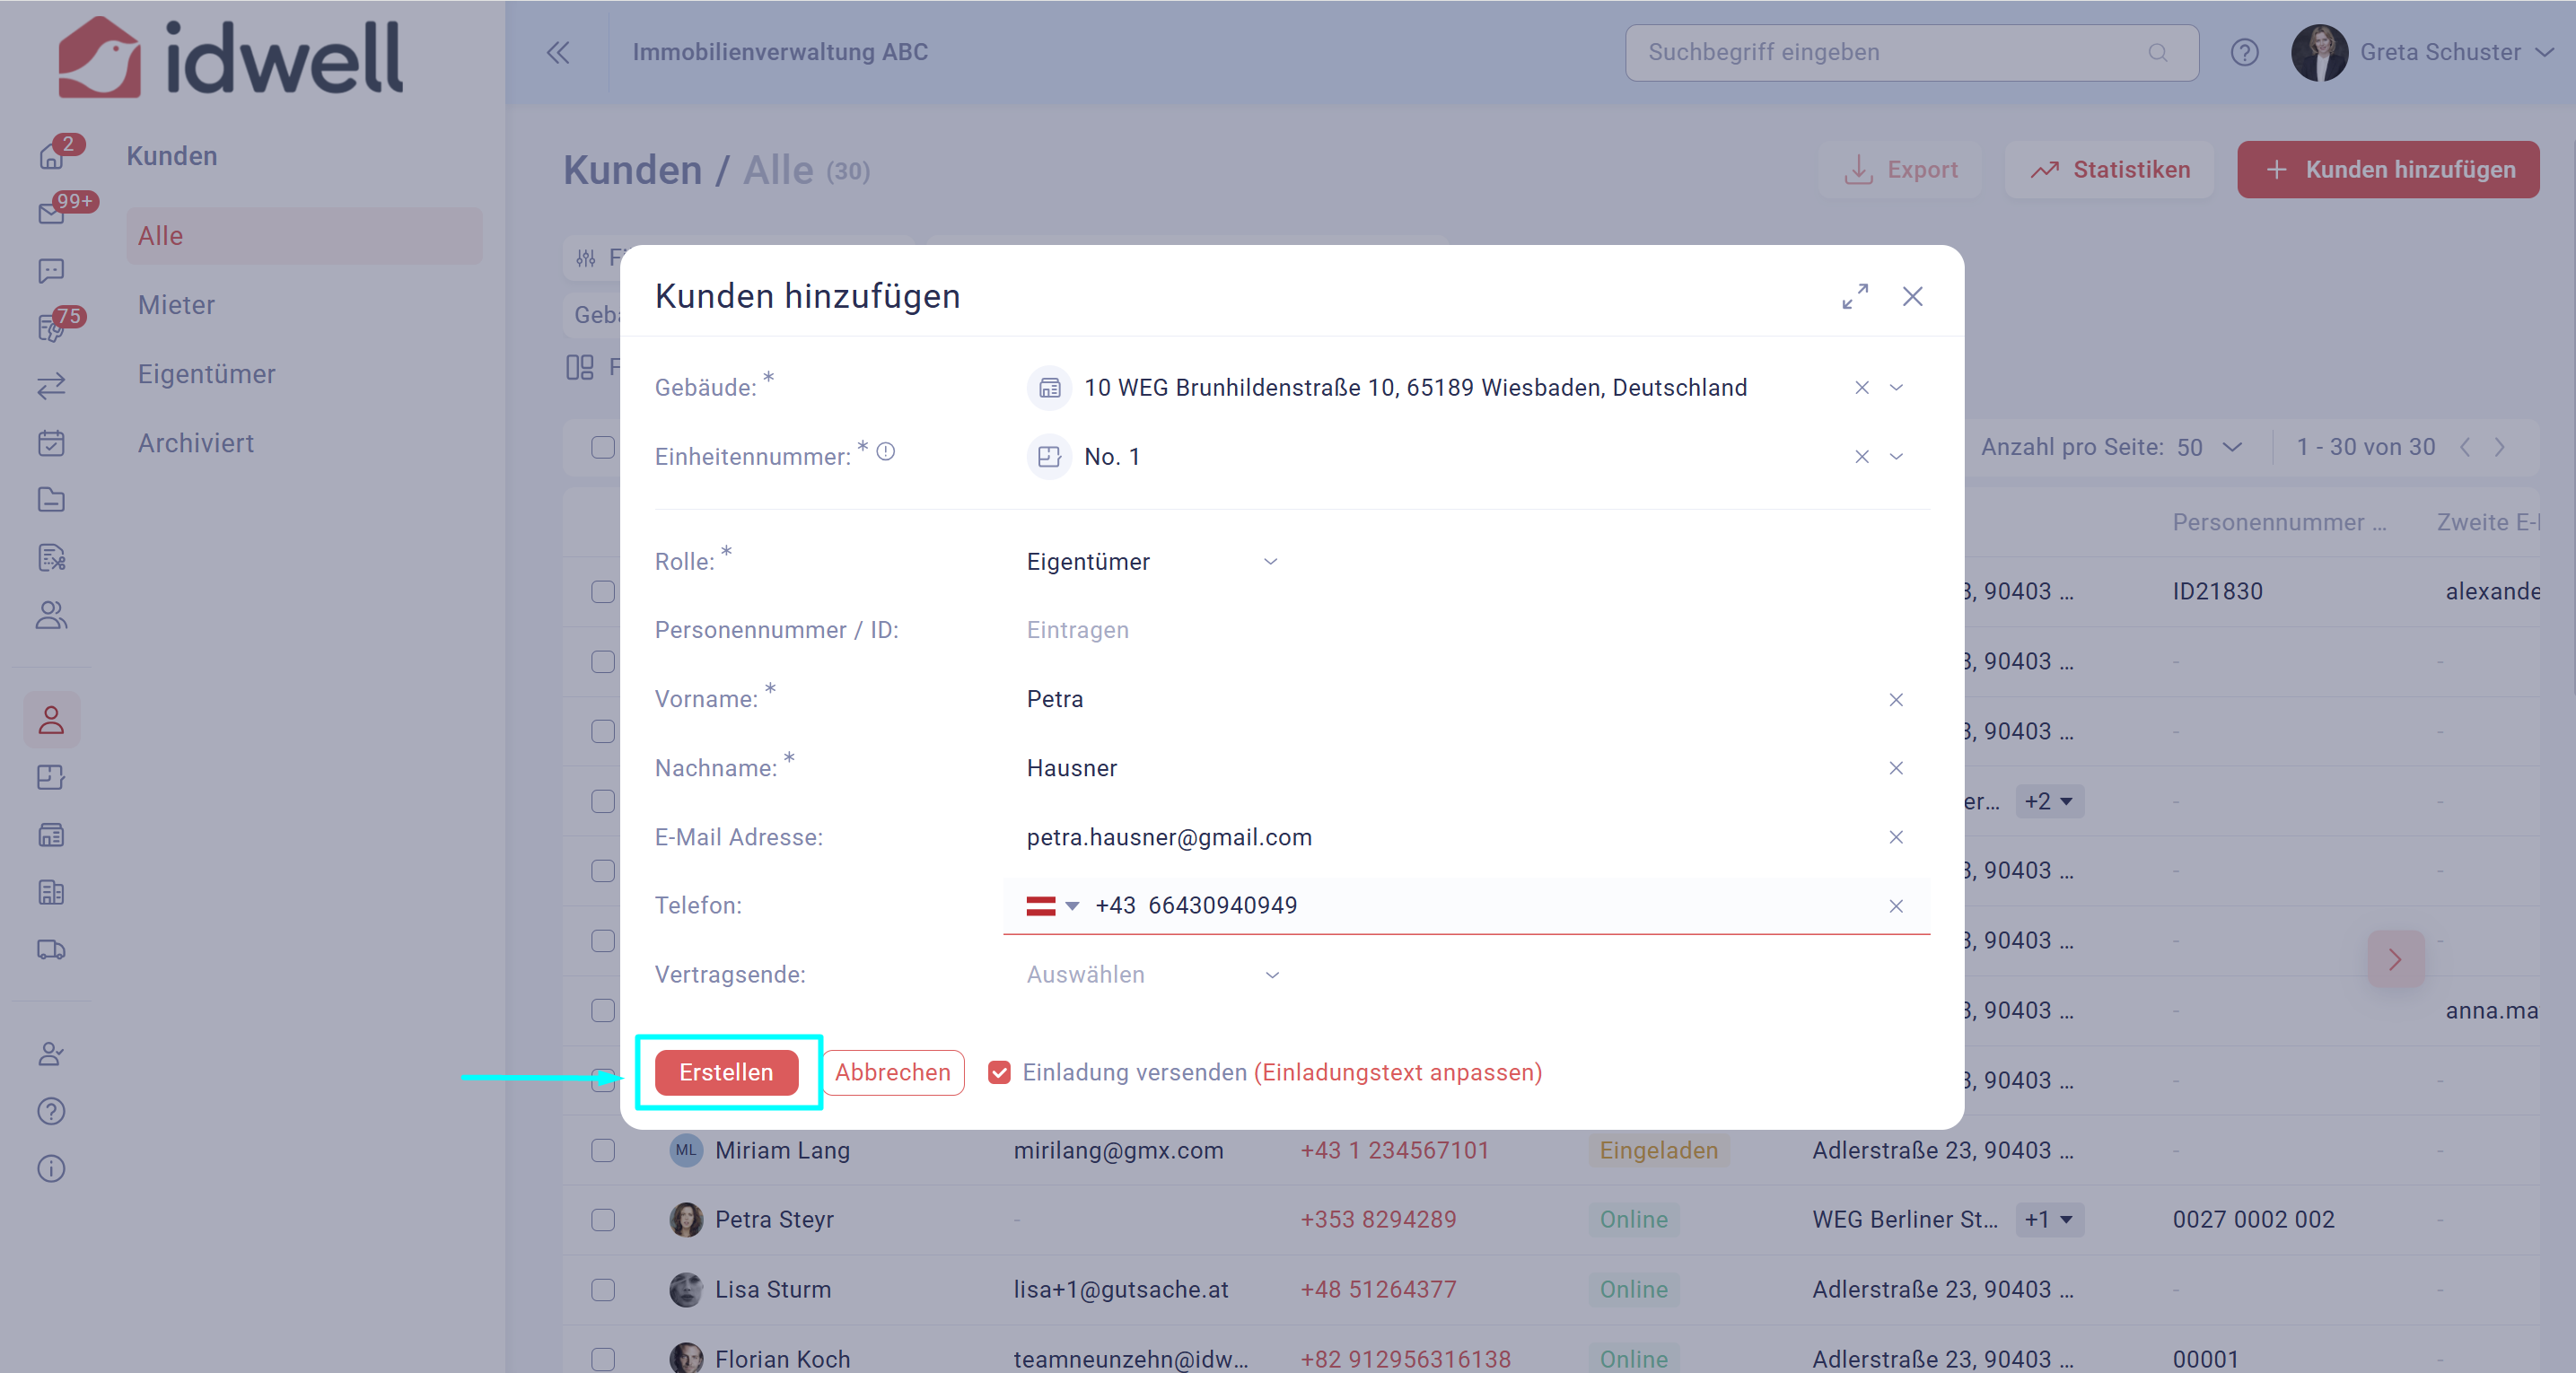
Task: Clear the Einheitennummer value No. 1
Action: [1861, 457]
